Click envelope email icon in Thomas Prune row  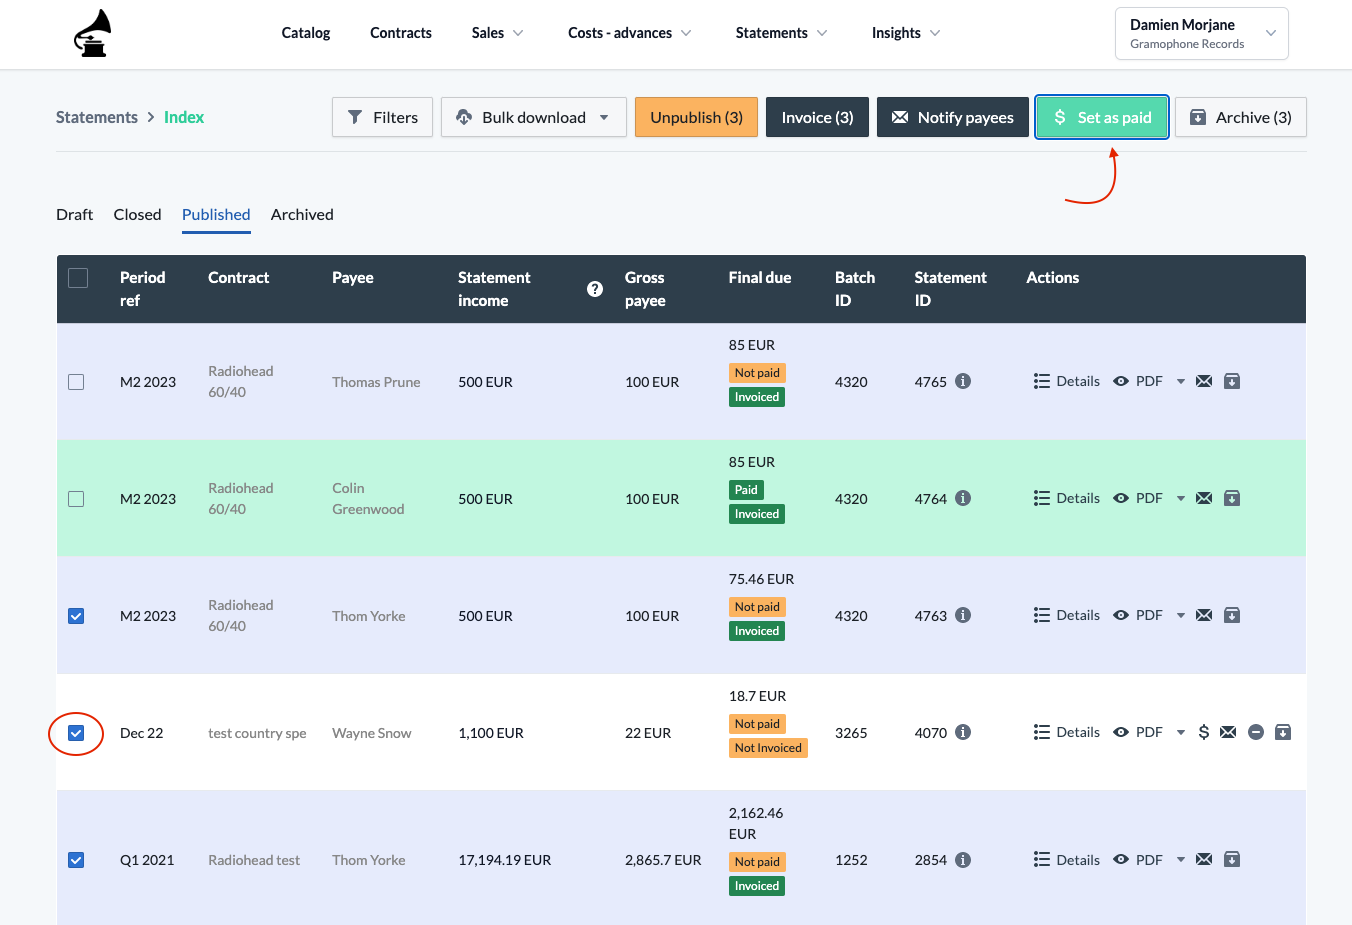pos(1204,381)
